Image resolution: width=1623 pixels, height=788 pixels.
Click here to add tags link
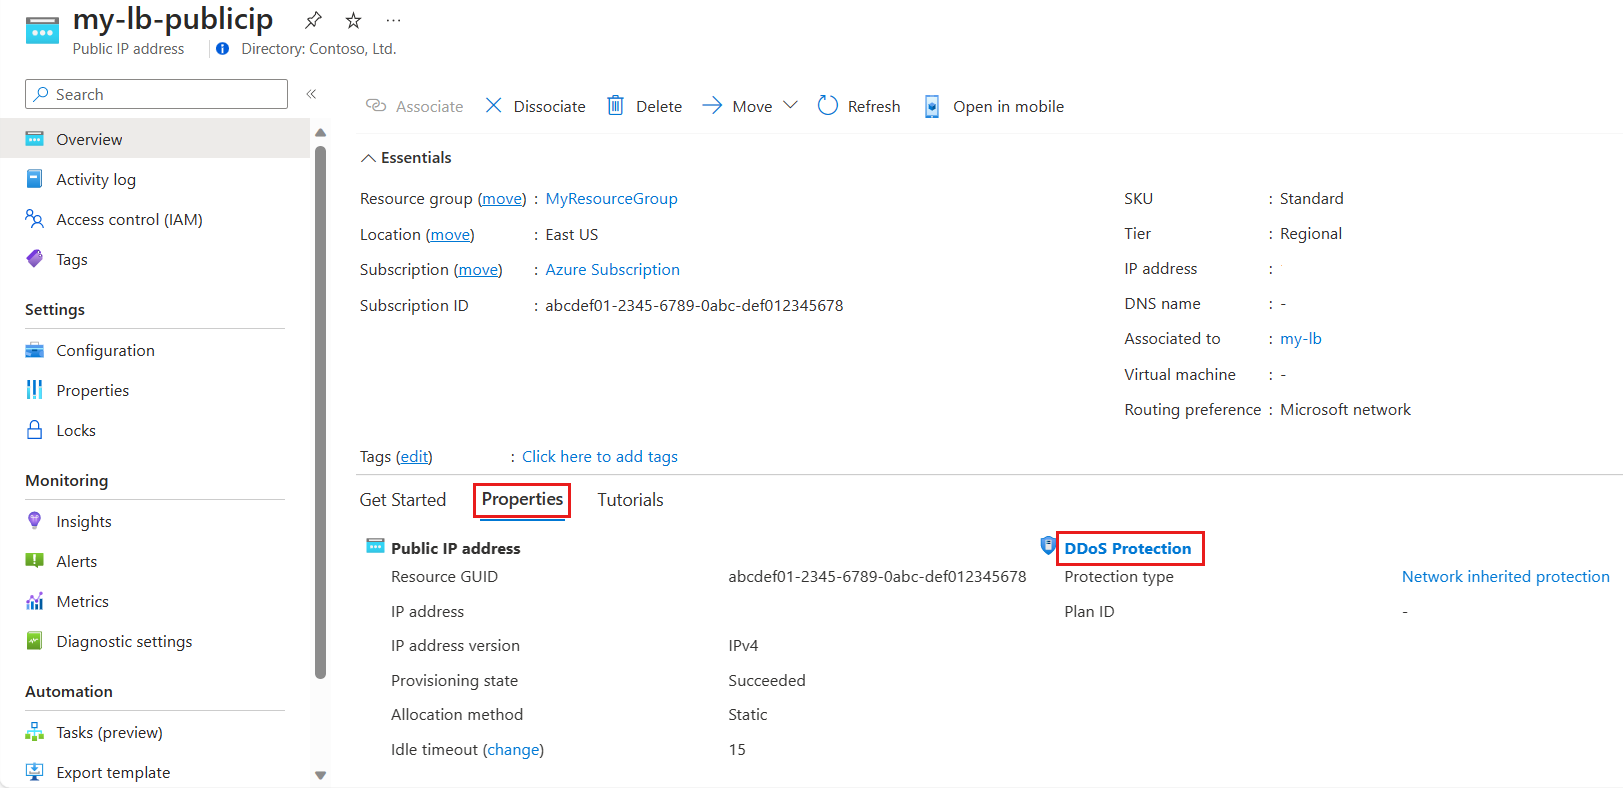pyautogui.click(x=600, y=457)
